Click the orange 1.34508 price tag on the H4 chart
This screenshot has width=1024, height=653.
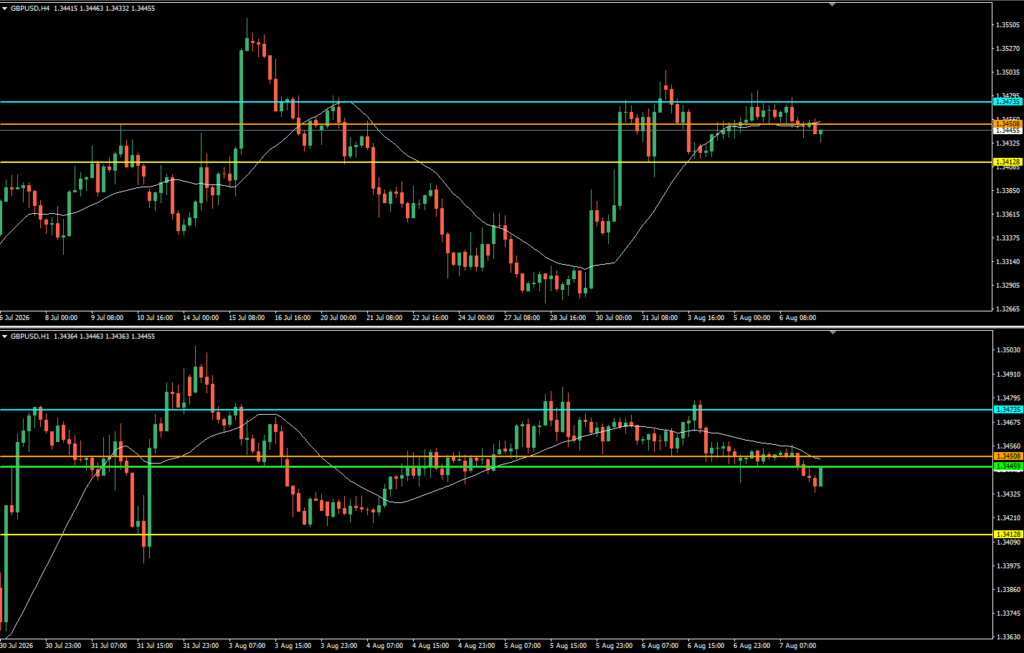point(1007,123)
